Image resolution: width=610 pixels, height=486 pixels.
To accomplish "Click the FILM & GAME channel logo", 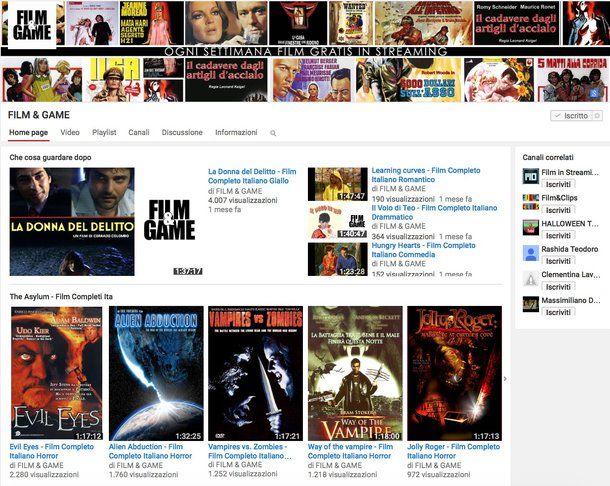I will (32, 25).
